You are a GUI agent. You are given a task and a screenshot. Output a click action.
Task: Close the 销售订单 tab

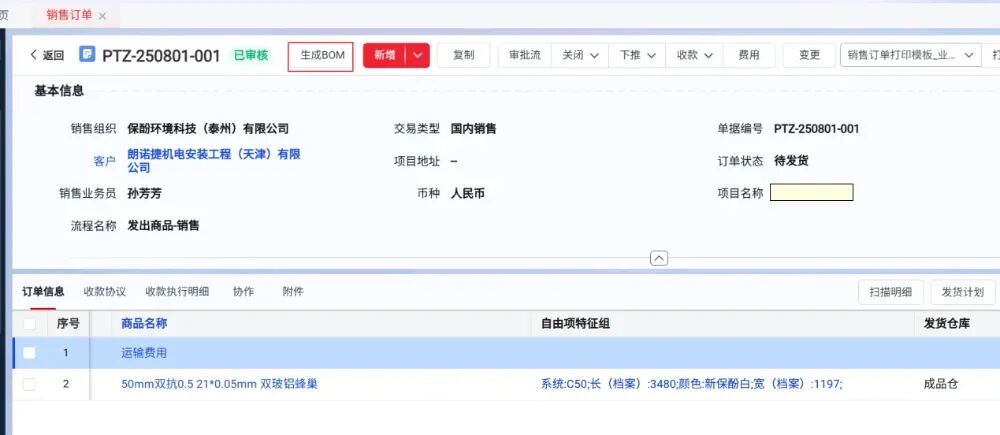[103, 15]
